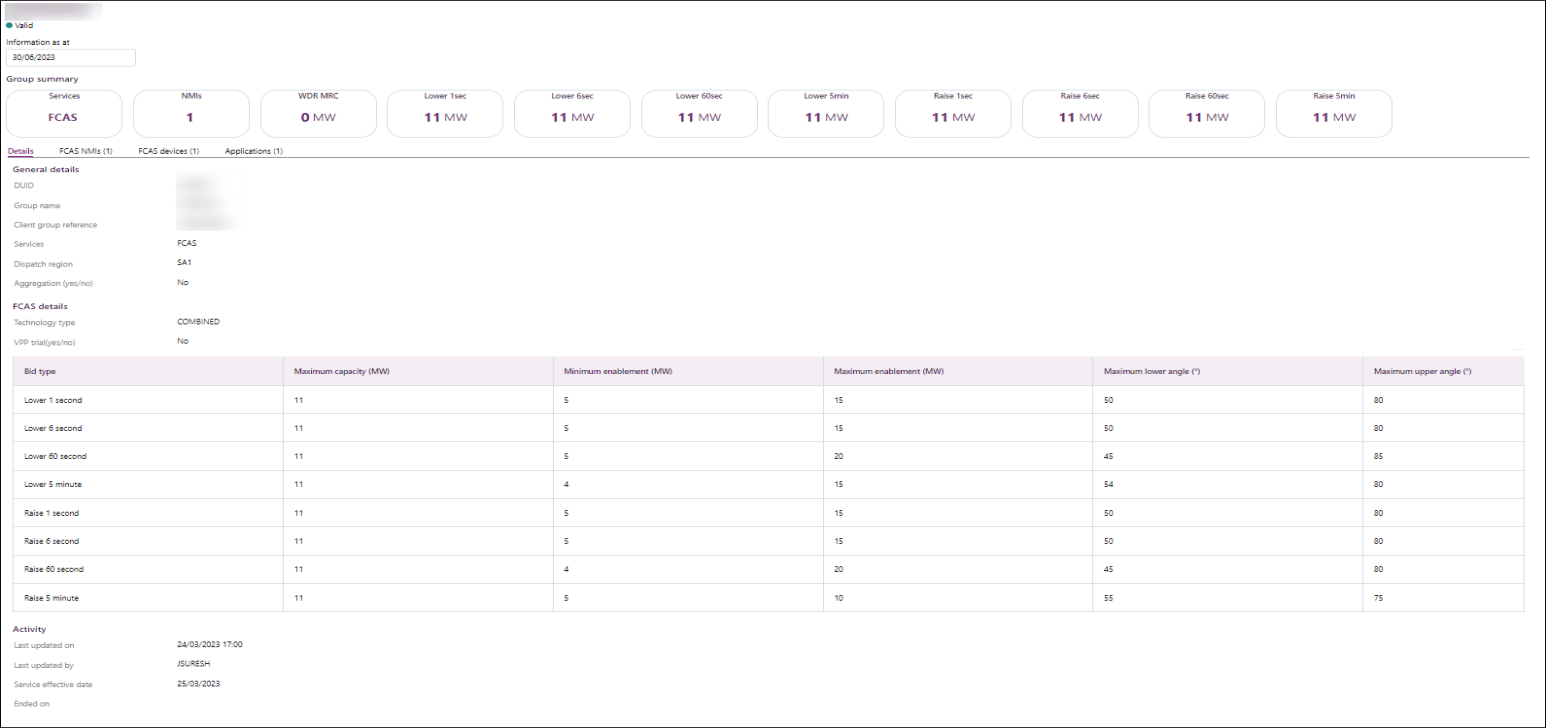Click the Bid type column header
This screenshot has height=728, width=1546.
40,371
